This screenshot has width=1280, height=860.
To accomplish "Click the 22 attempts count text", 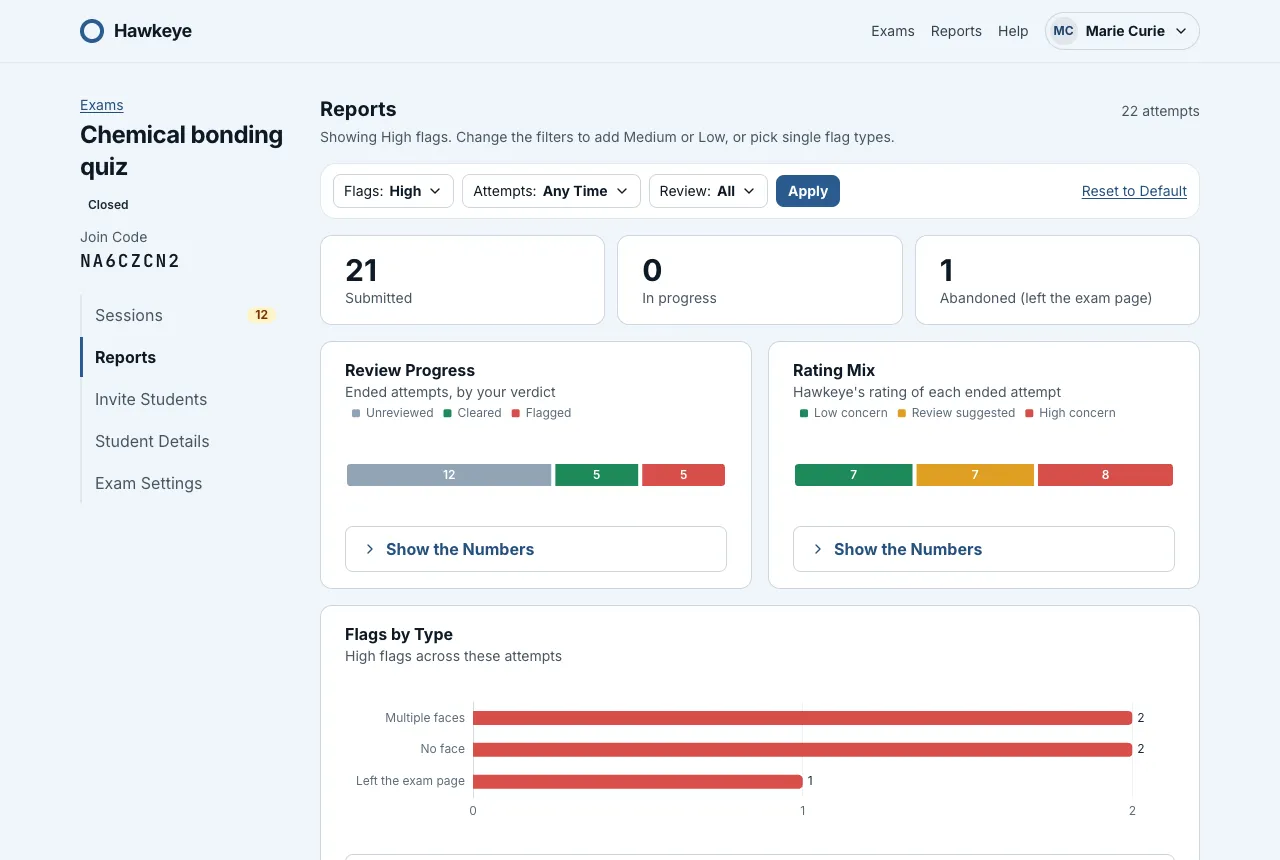I will point(1160,111).
